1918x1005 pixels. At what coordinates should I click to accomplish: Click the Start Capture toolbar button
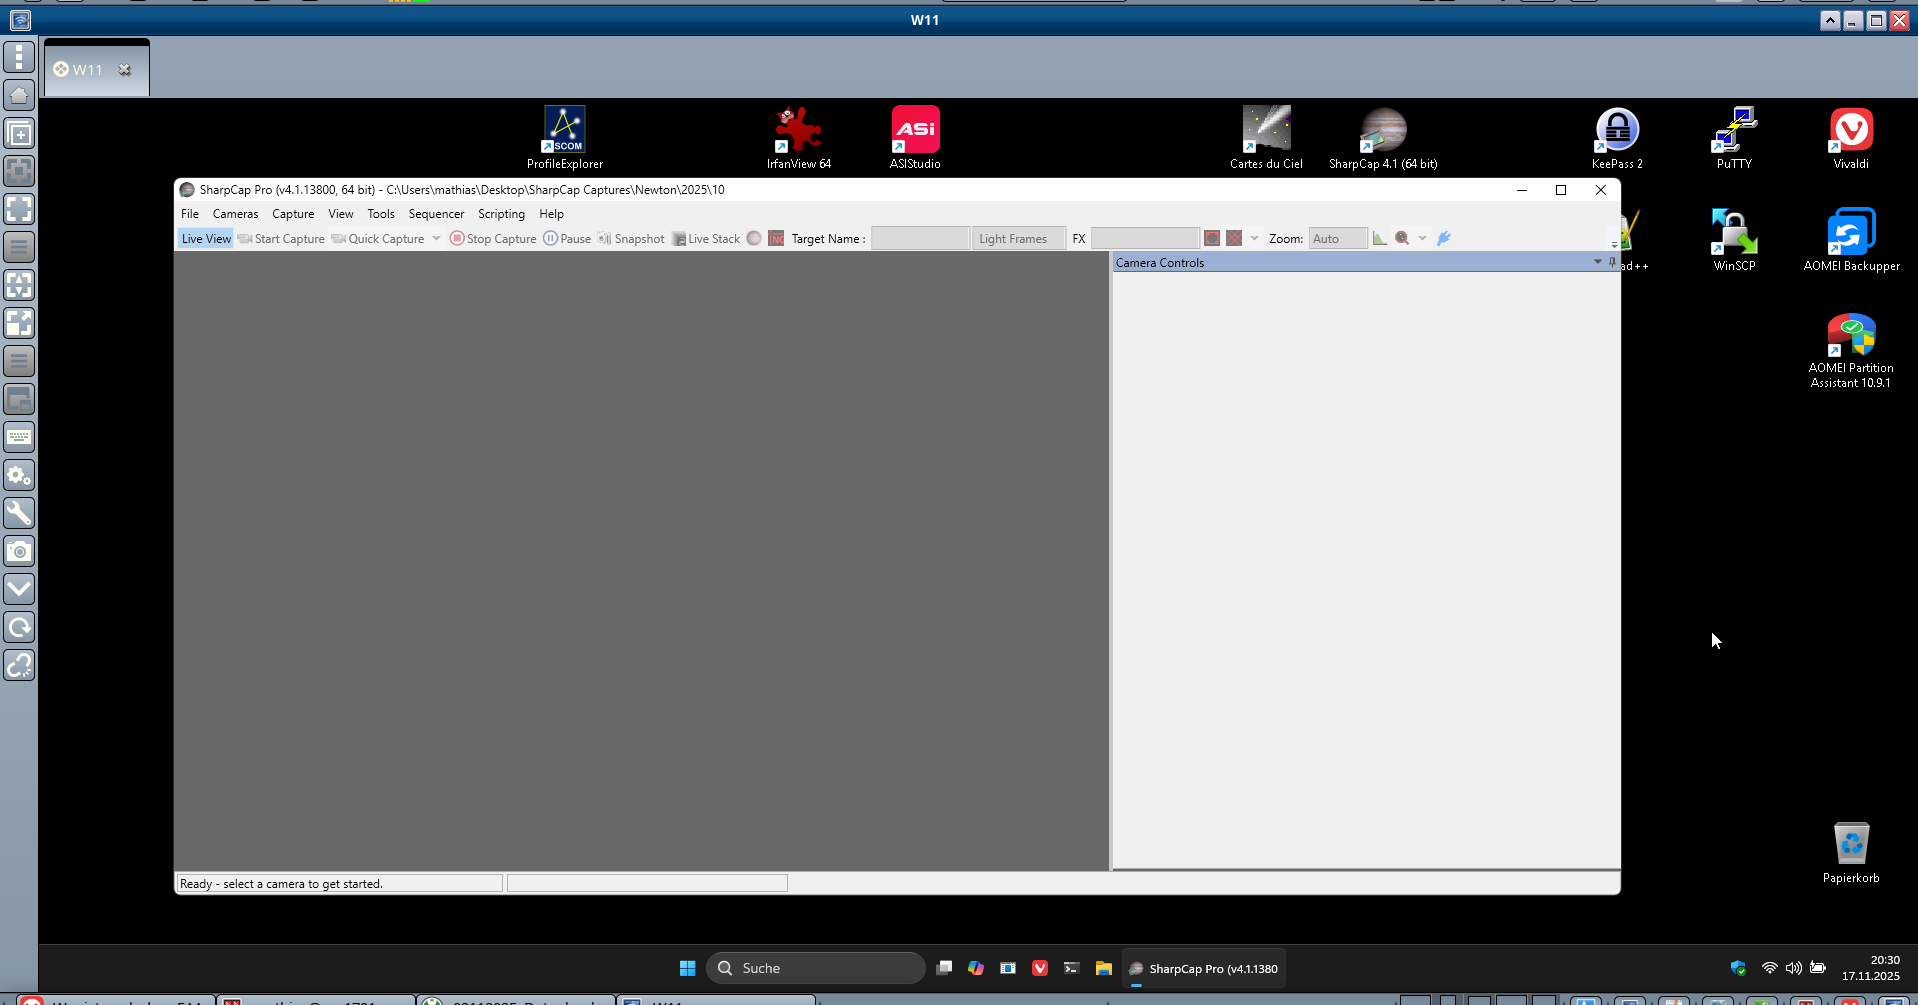pyautogui.click(x=281, y=239)
